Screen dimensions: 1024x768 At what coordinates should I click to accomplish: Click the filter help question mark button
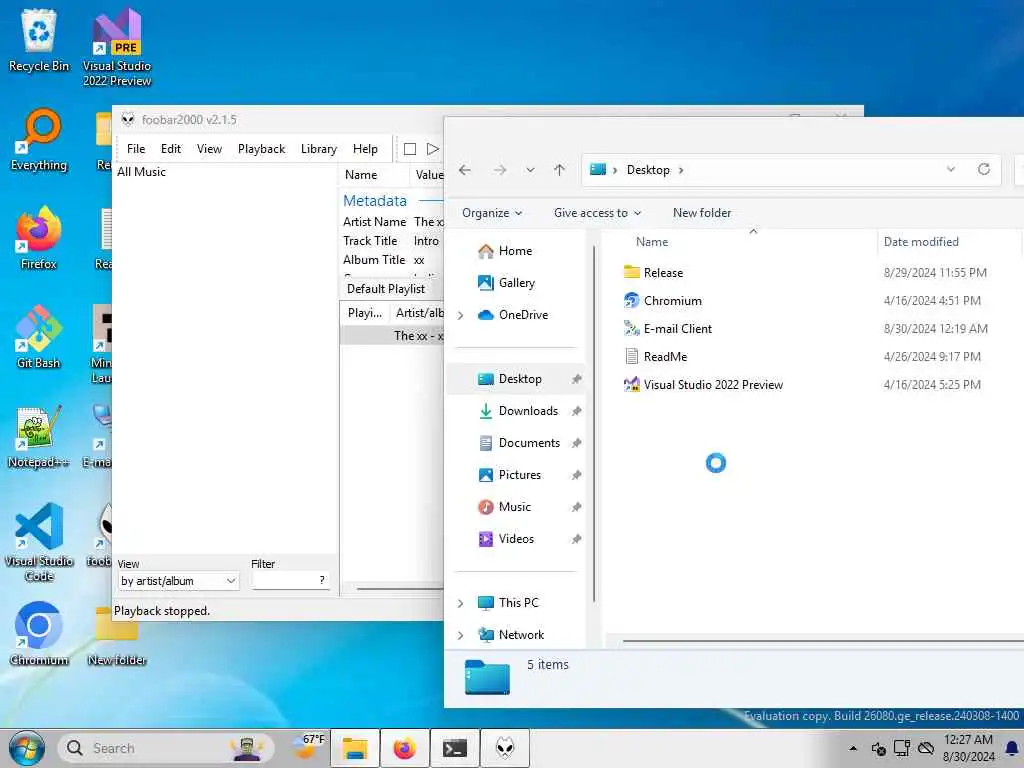[322, 580]
